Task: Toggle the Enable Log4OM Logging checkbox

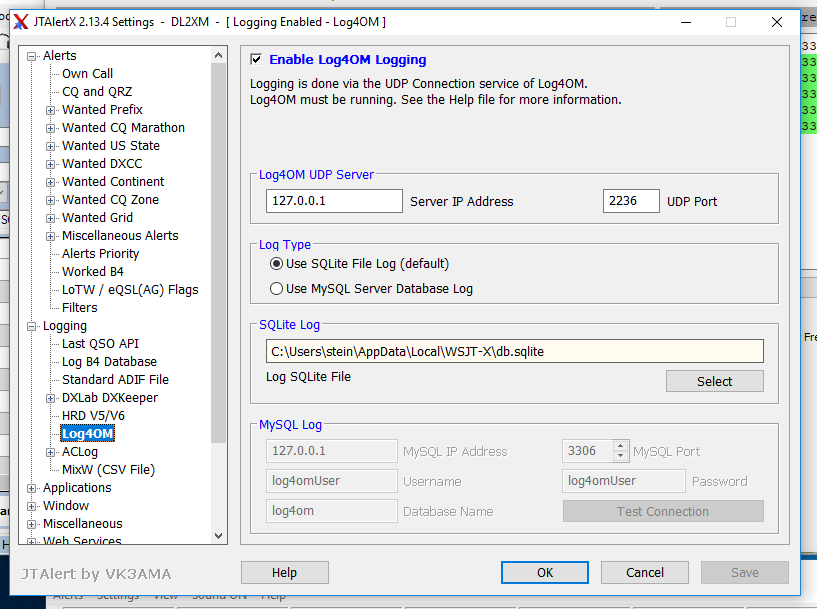Action: point(256,59)
